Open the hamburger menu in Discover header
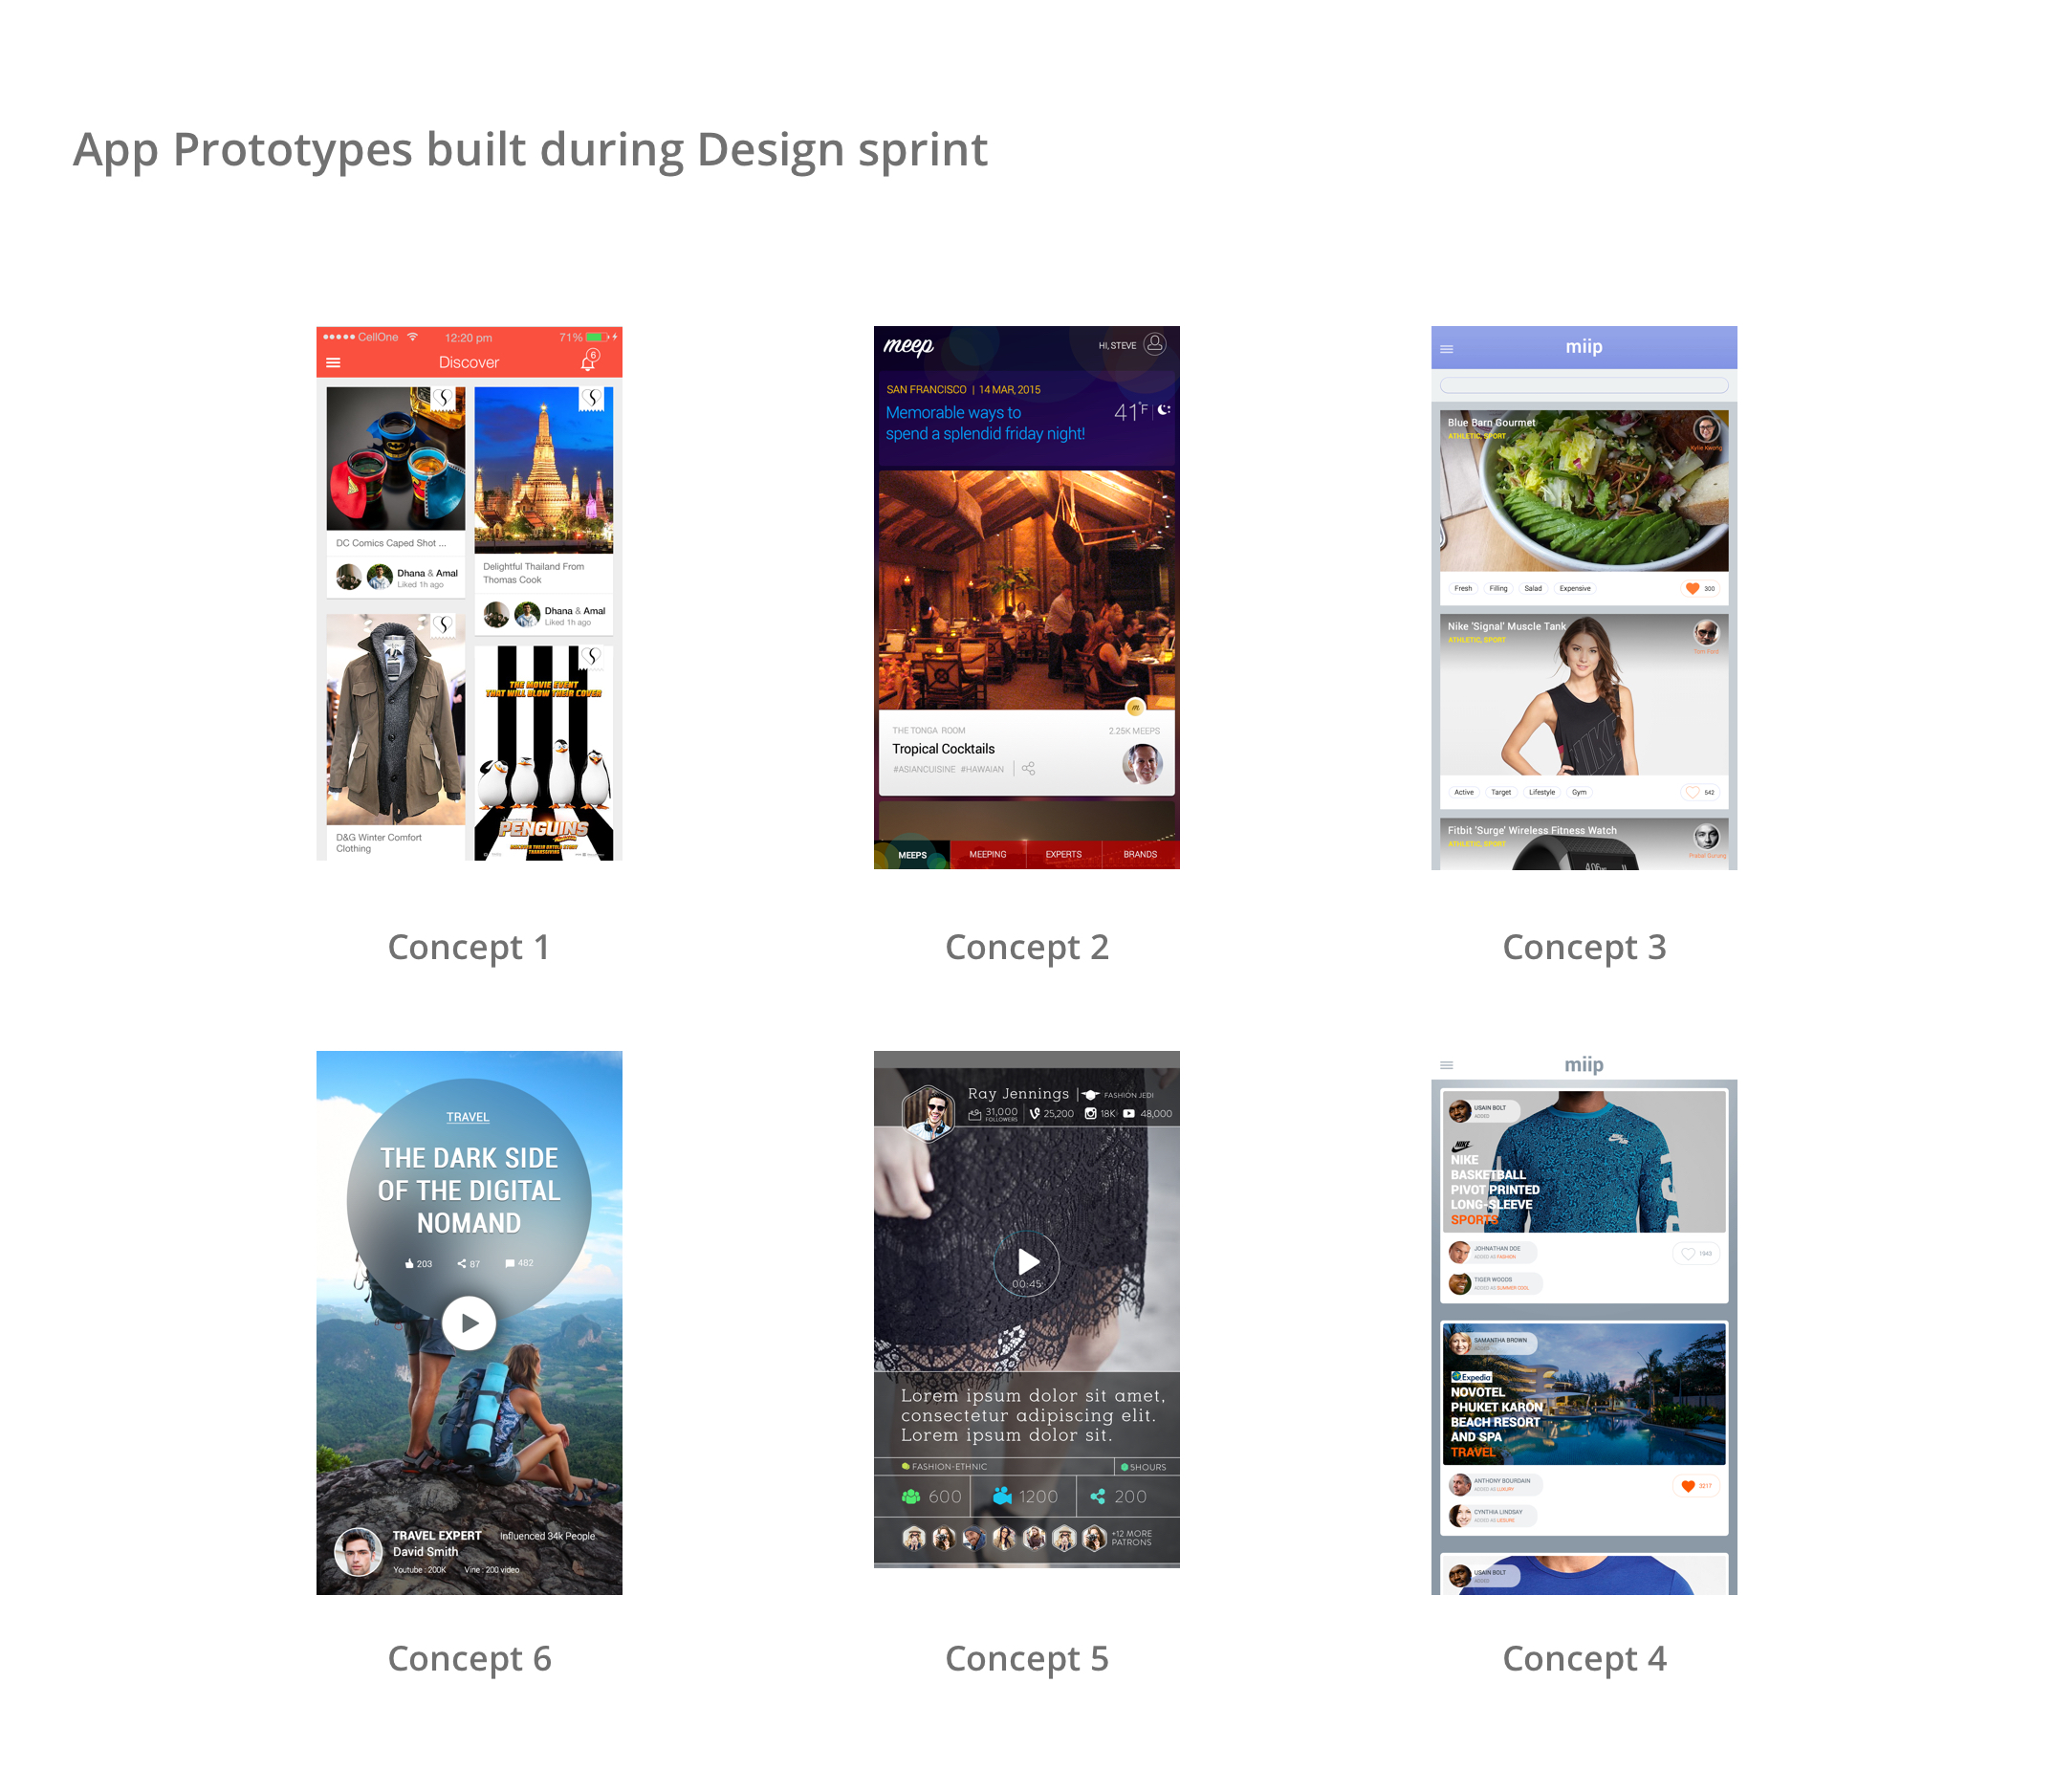The image size is (2054, 1792). pyautogui.click(x=333, y=363)
